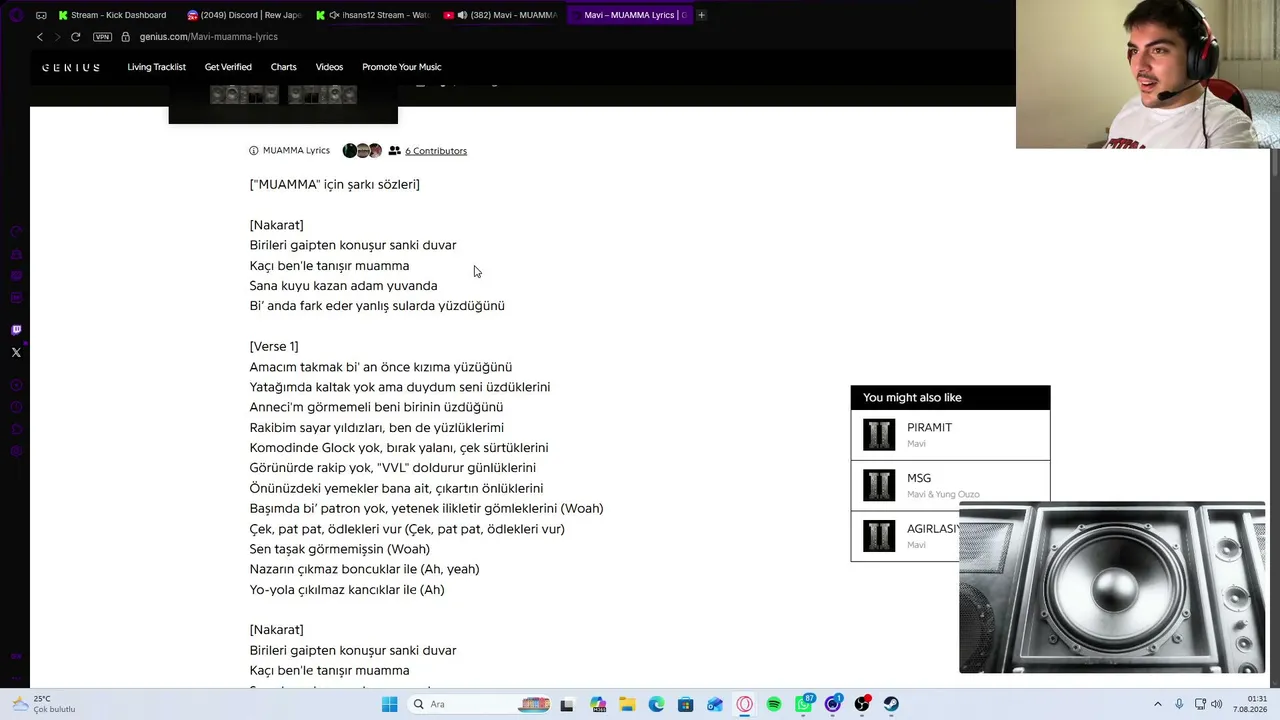Open Get Verified in the Genius menu
Image resolution: width=1280 pixels, height=720 pixels.
(228, 67)
